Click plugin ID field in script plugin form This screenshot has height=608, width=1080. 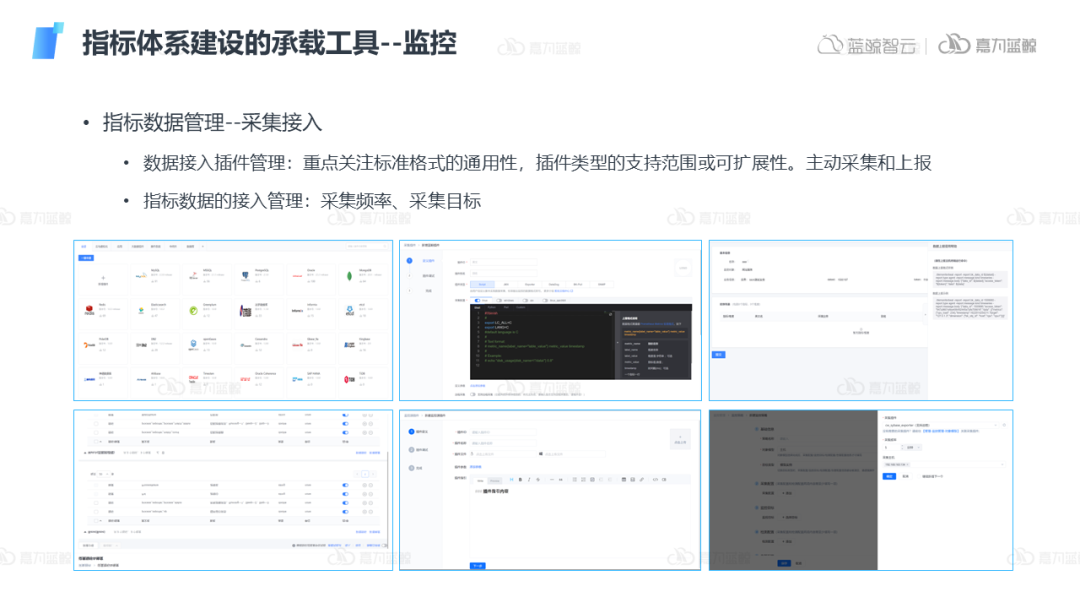(x=503, y=262)
